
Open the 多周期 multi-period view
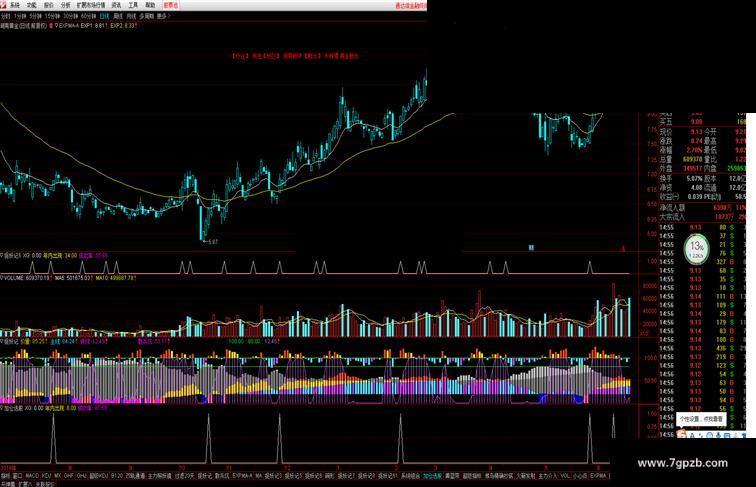pos(146,16)
